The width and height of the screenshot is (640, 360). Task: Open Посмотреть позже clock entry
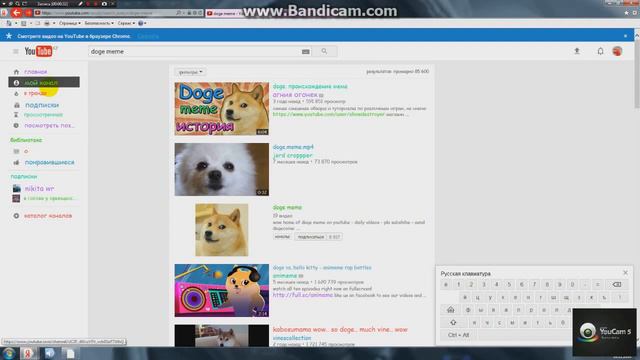pyautogui.click(x=44, y=125)
